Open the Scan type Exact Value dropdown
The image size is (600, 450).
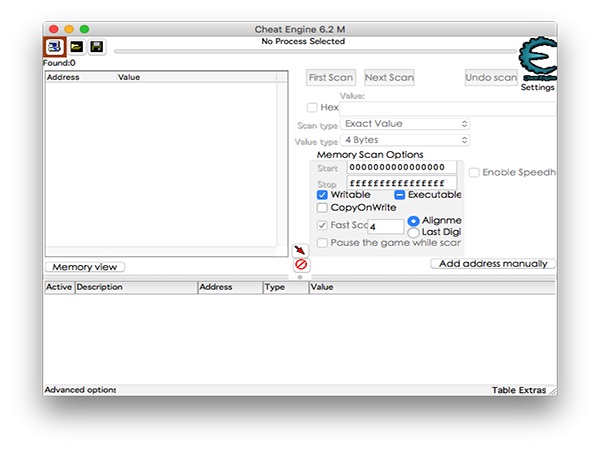[x=405, y=124]
